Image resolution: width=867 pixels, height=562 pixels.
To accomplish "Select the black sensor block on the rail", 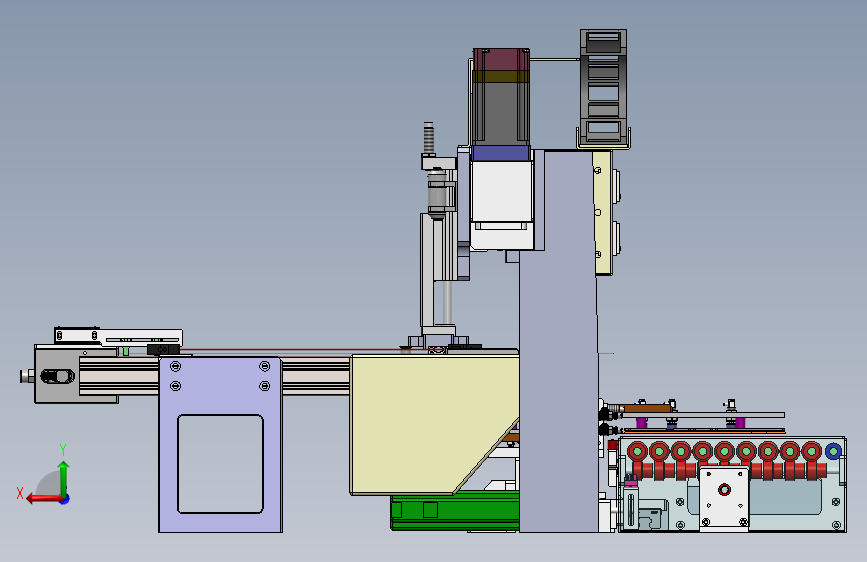I will (x=163, y=350).
